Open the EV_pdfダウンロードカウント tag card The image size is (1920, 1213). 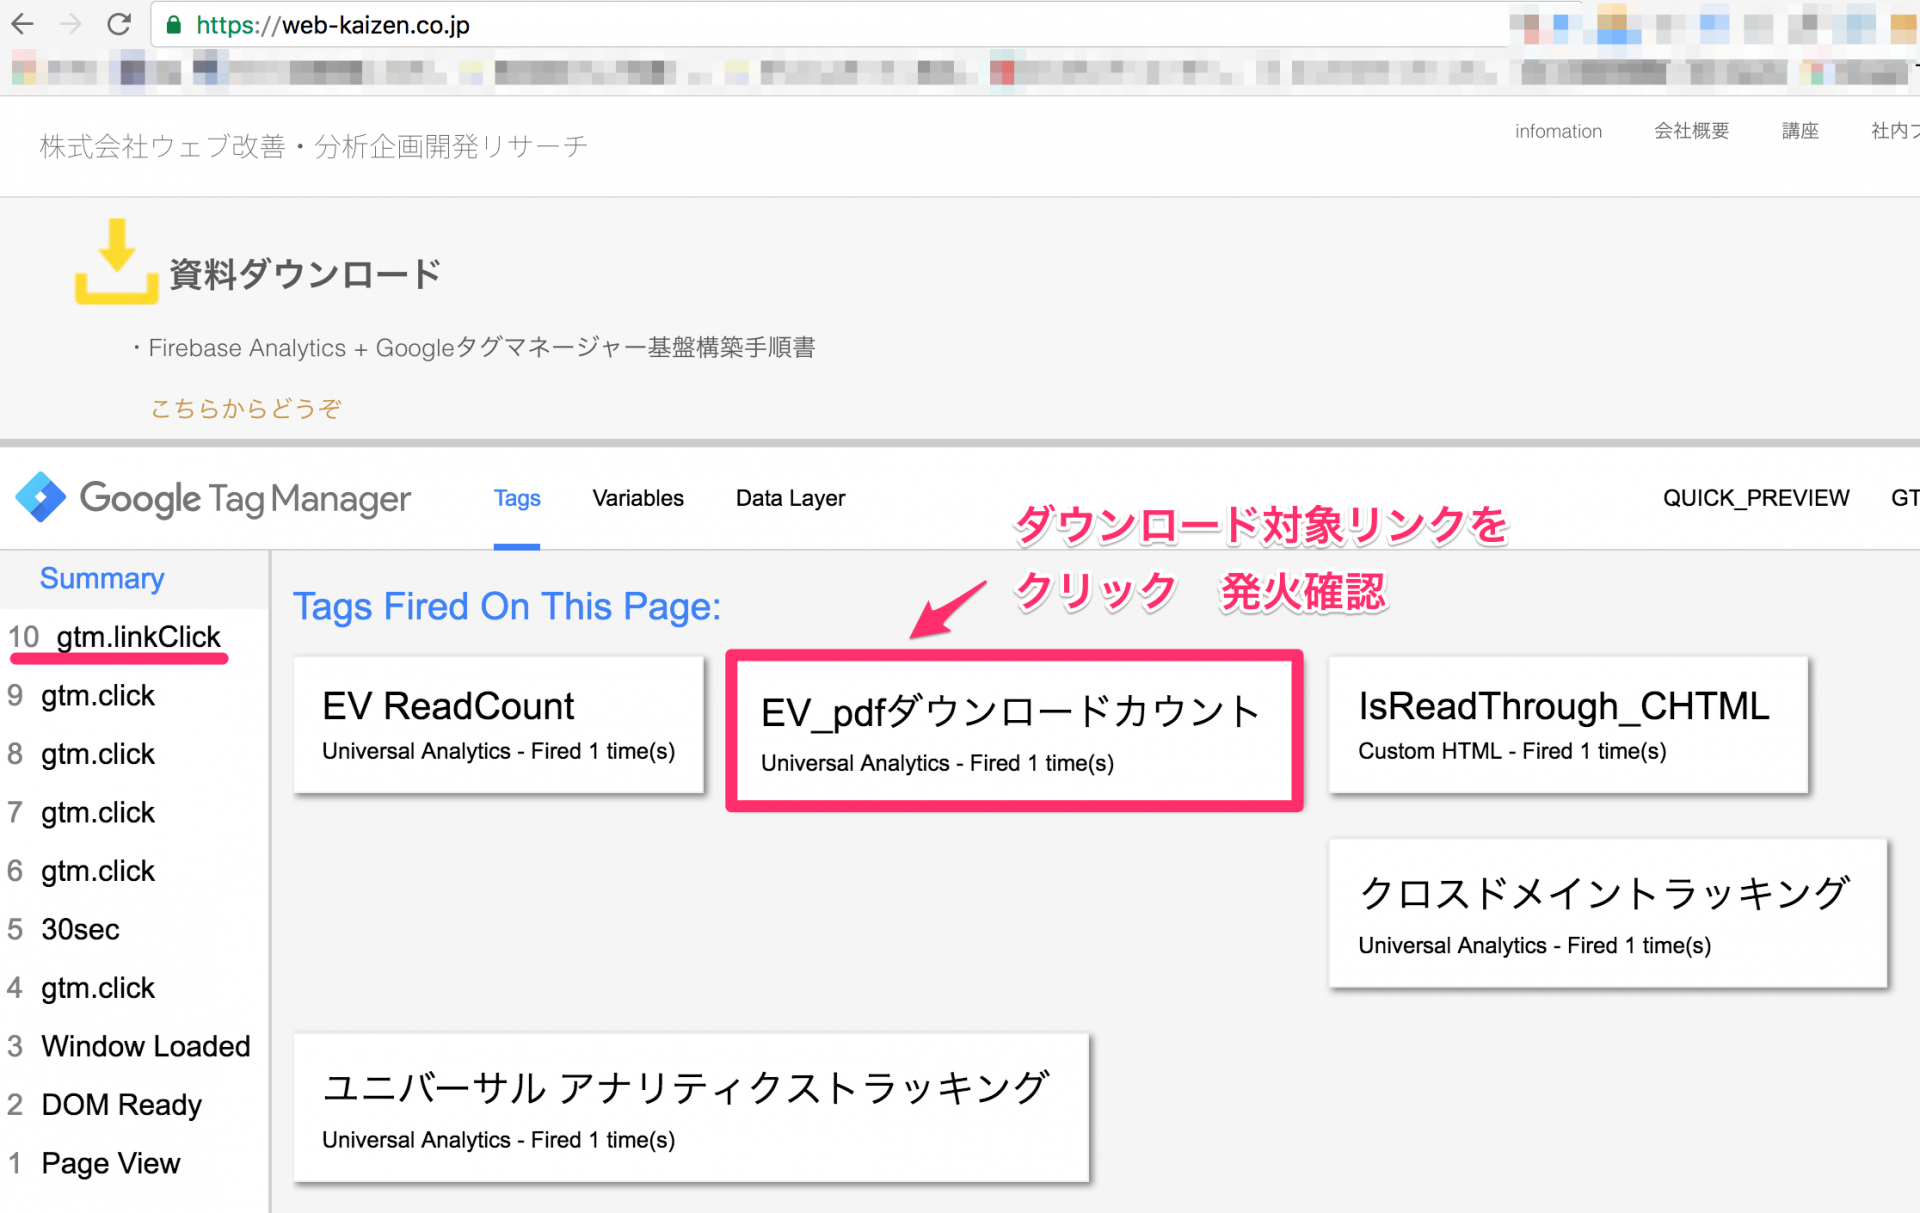pos(1014,731)
